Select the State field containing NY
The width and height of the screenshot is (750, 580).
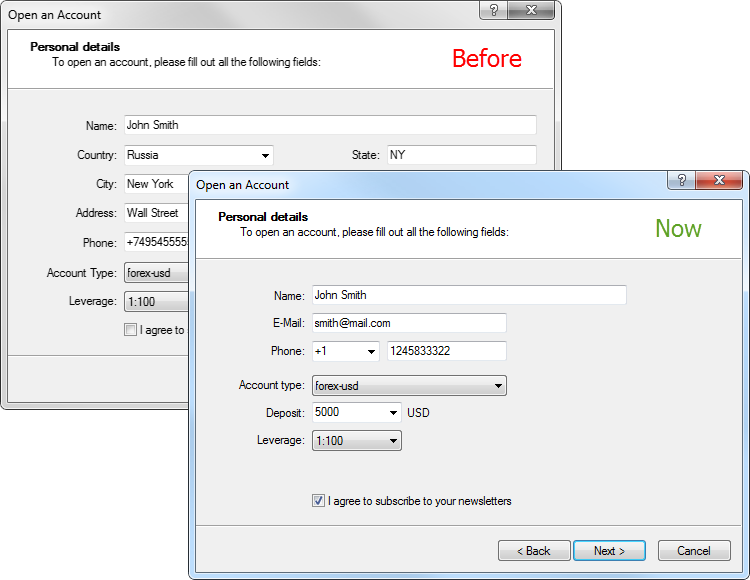(460, 155)
